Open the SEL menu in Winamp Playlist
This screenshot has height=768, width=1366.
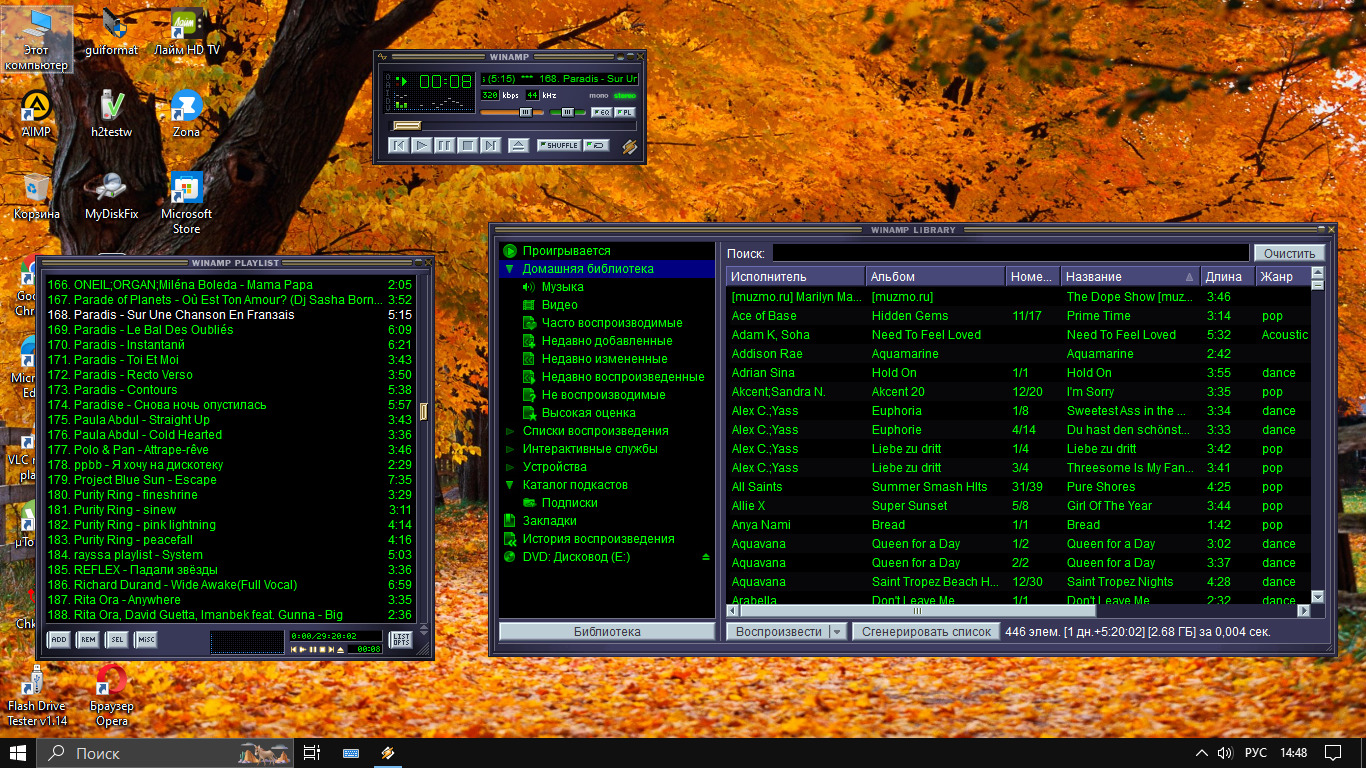[117, 640]
